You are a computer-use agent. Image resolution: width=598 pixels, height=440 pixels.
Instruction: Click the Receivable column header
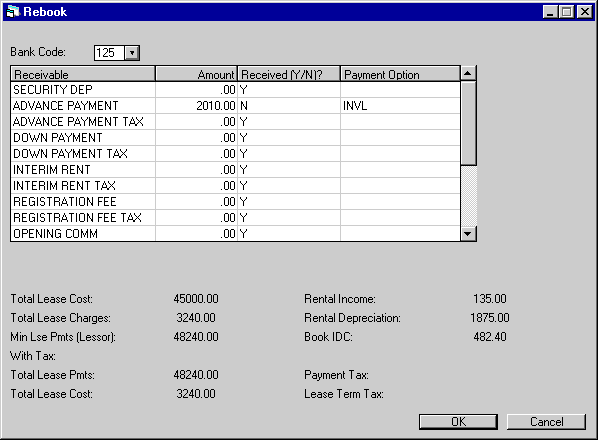click(x=83, y=74)
